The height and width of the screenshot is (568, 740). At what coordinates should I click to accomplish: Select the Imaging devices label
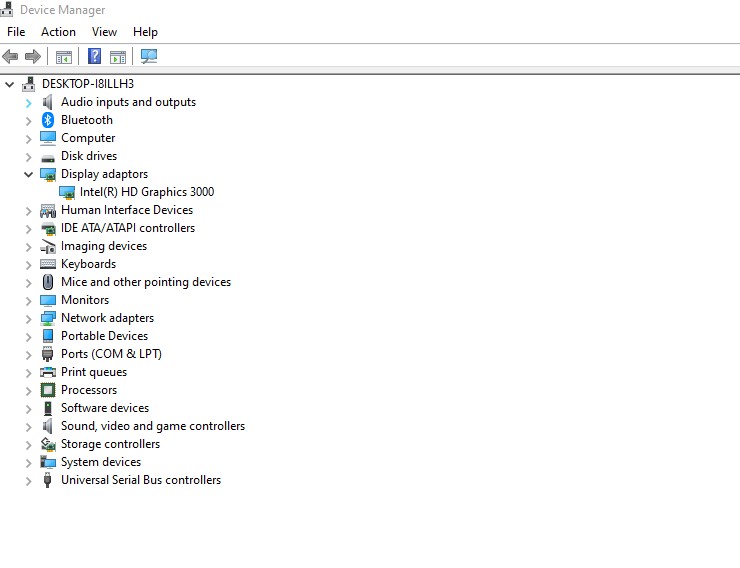104,246
